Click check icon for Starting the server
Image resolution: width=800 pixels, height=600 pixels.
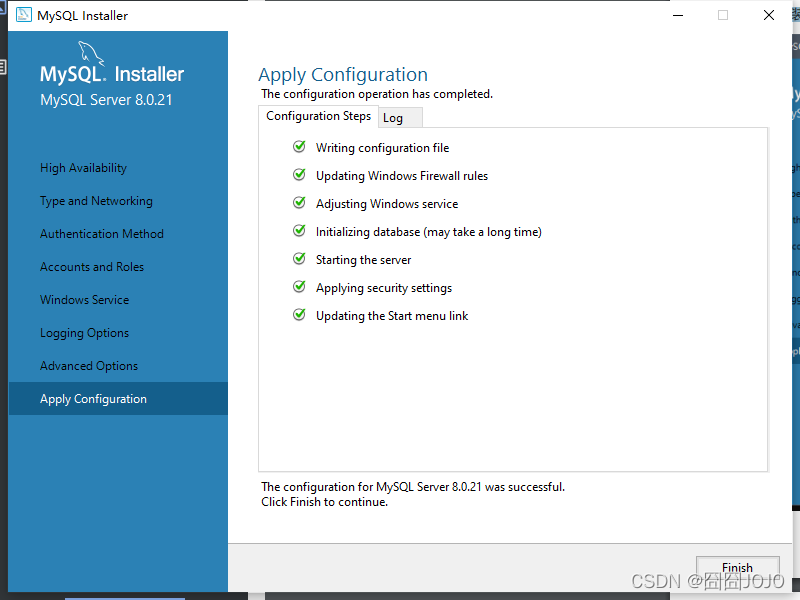coord(299,259)
